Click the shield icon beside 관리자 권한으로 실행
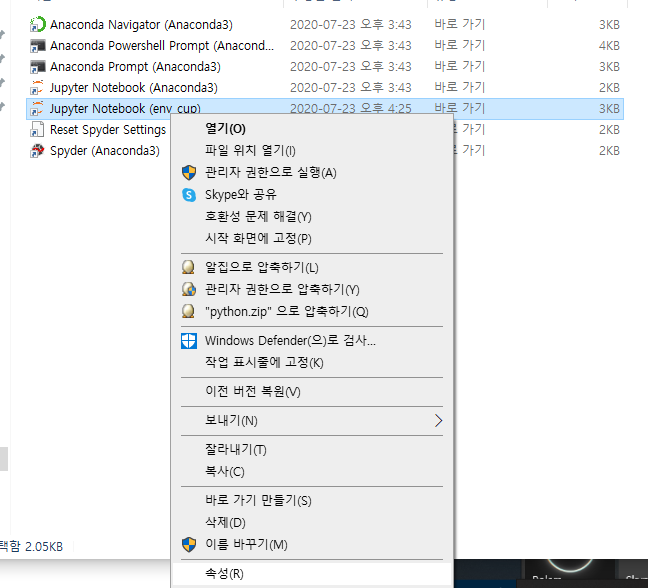 189,172
